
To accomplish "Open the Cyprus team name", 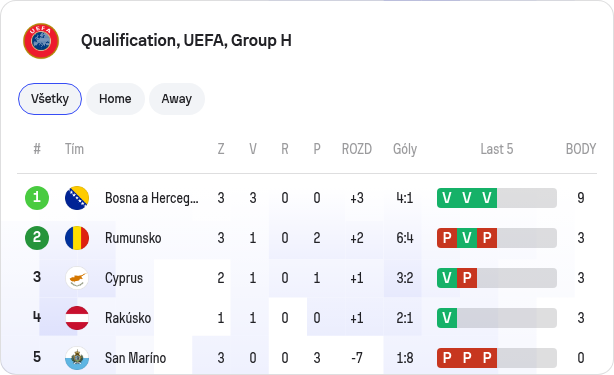I will pos(124,278).
